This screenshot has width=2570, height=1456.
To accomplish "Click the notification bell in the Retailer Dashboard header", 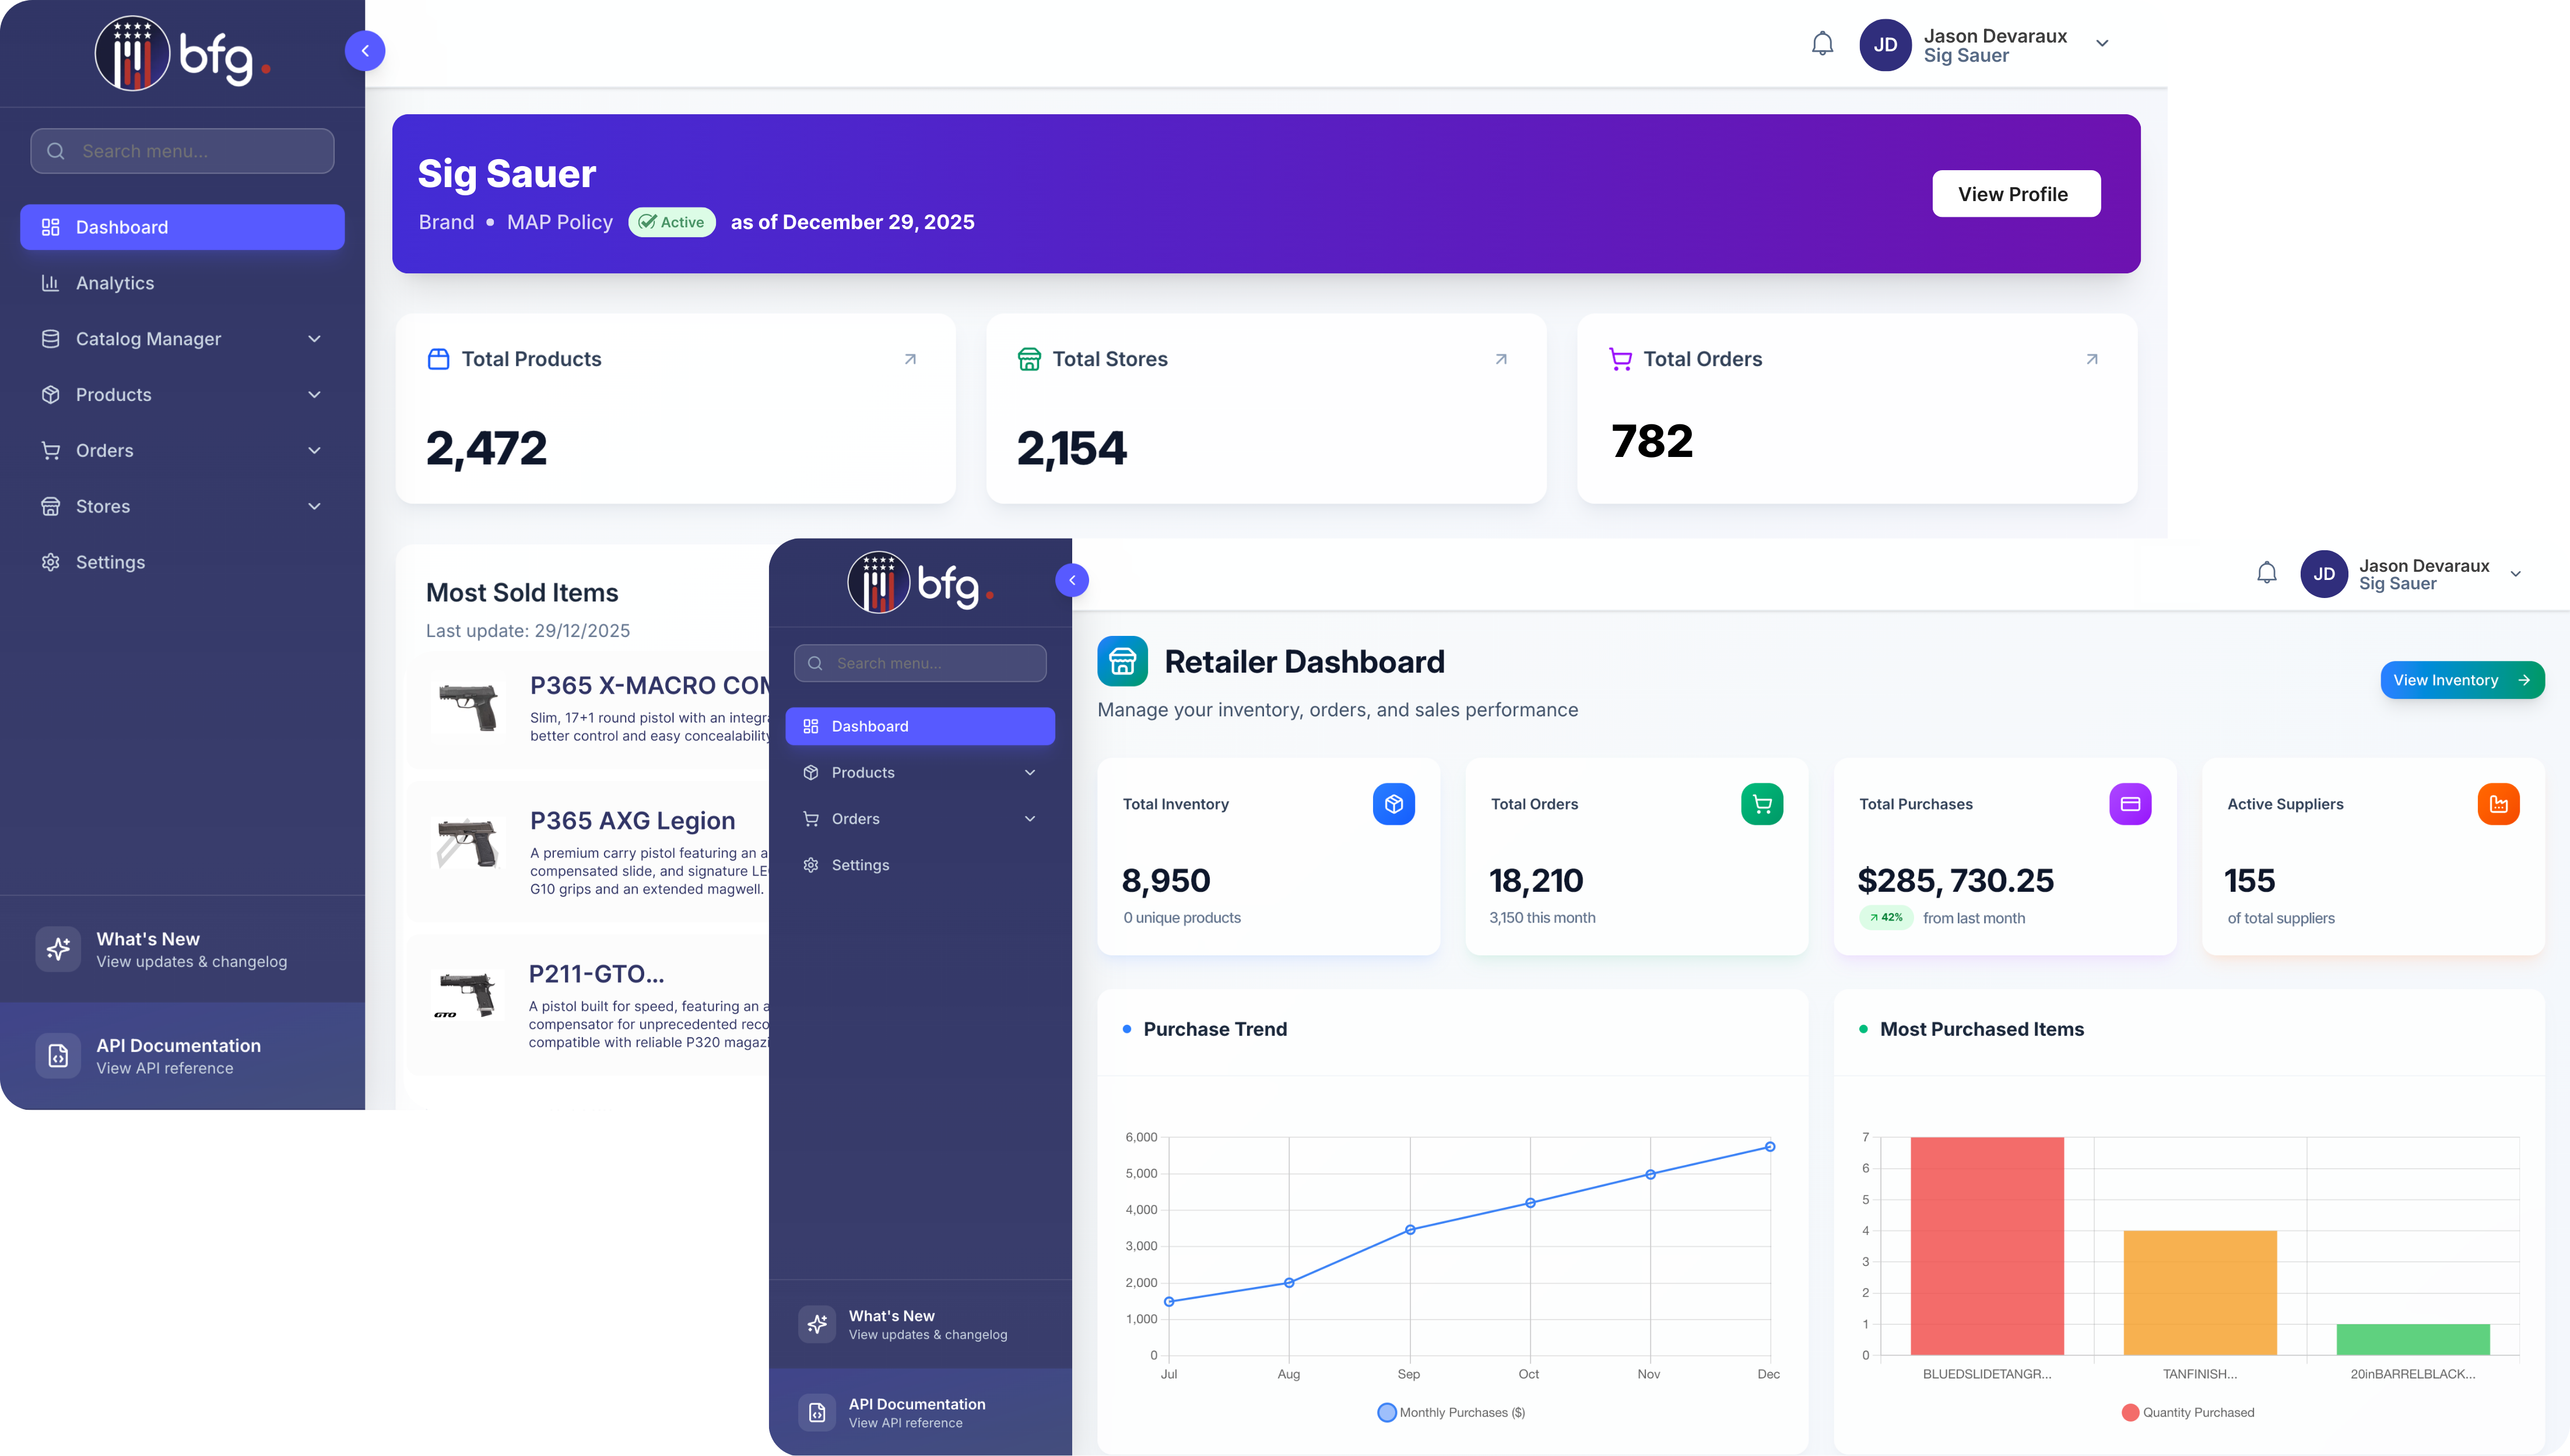I will click(x=2266, y=573).
